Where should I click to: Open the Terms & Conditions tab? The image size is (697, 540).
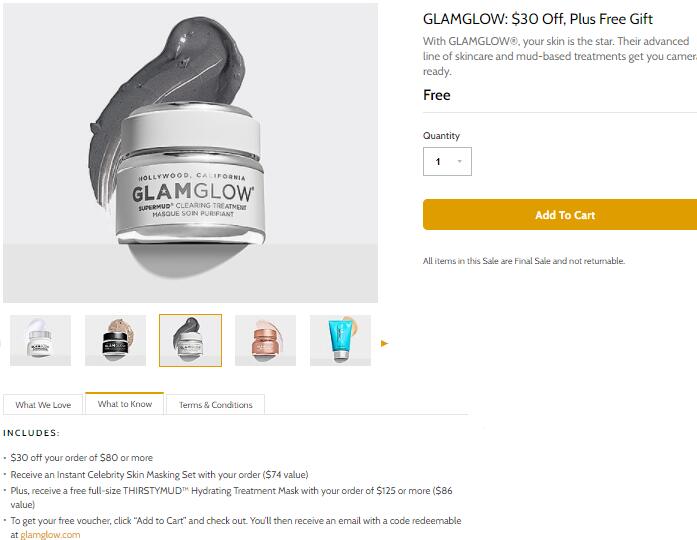(216, 404)
